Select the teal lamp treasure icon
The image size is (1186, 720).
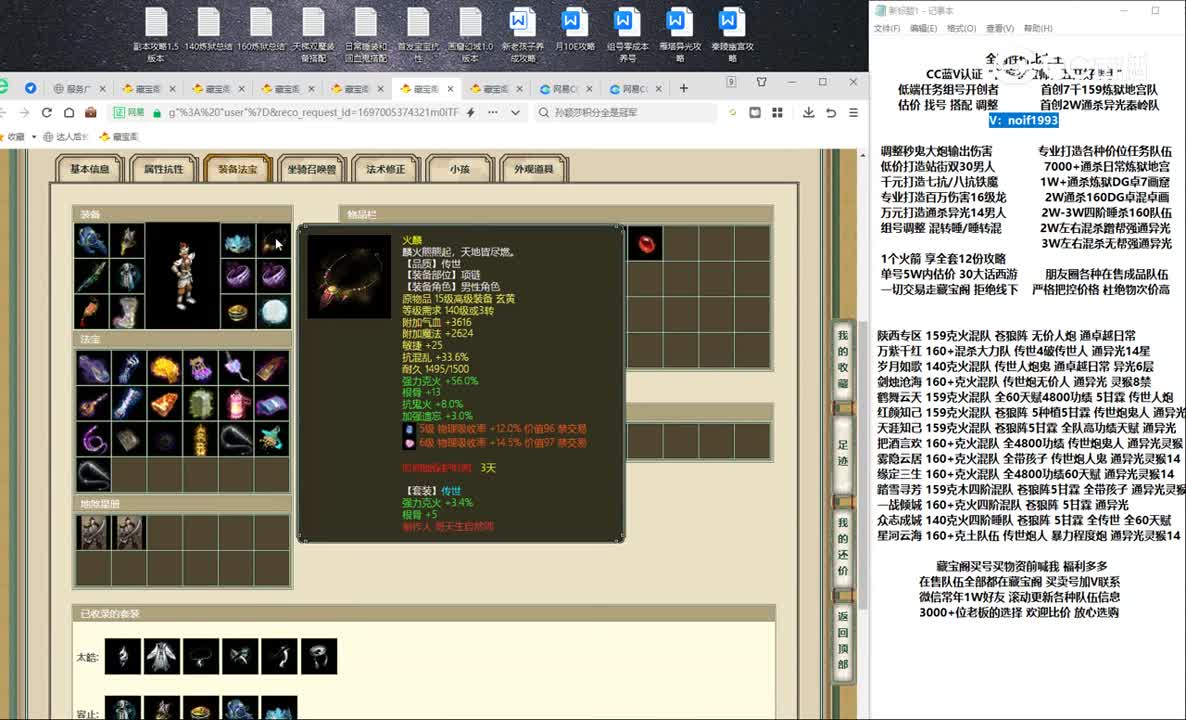[272, 439]
